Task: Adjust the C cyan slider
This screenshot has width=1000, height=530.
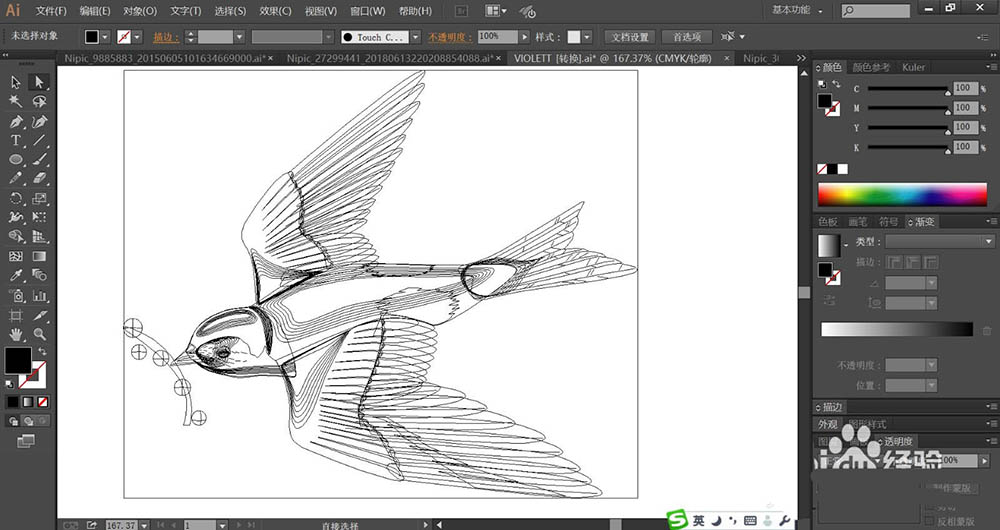Action: click(908, 88)
